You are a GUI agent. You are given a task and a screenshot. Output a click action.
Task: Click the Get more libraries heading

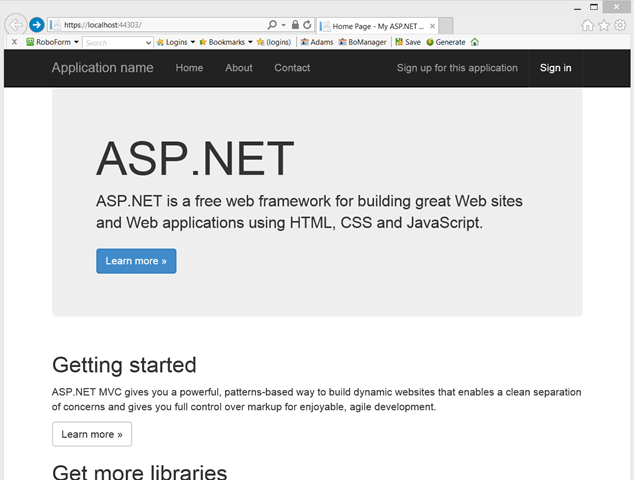[x=139, y=472]
